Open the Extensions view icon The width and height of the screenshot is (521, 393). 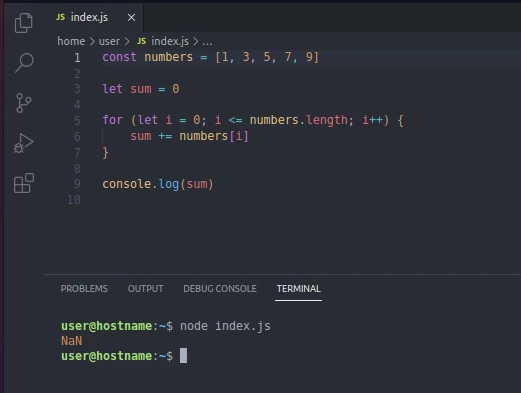pyautogui.click(x=24, y=183)
